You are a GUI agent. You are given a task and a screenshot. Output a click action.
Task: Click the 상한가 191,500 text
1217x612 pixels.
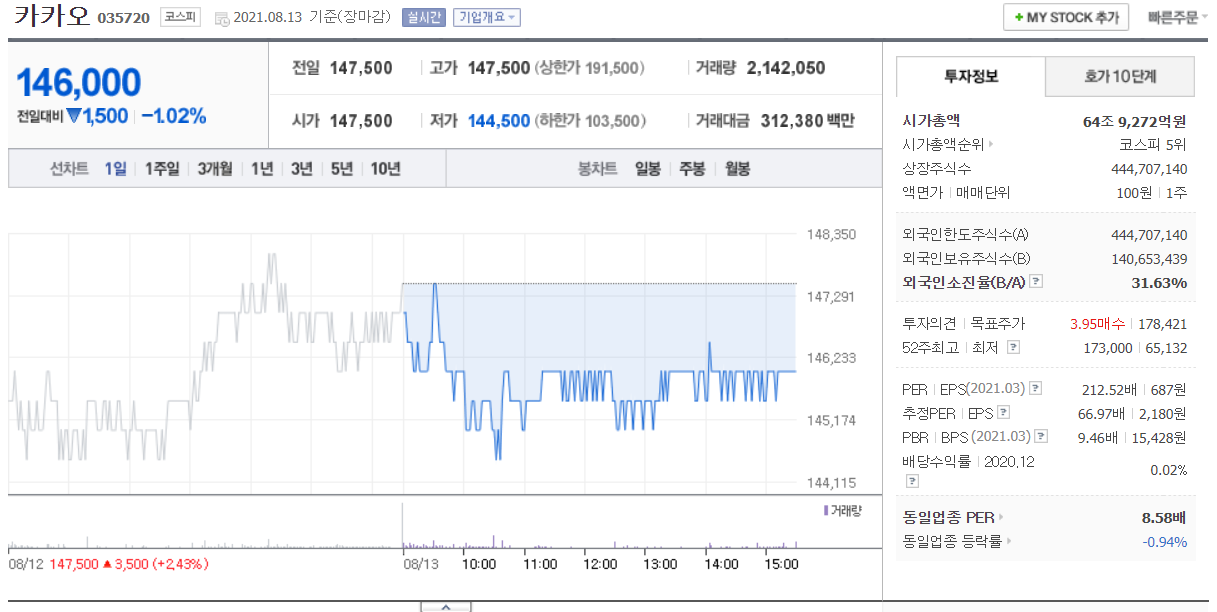tap(590, 68)
